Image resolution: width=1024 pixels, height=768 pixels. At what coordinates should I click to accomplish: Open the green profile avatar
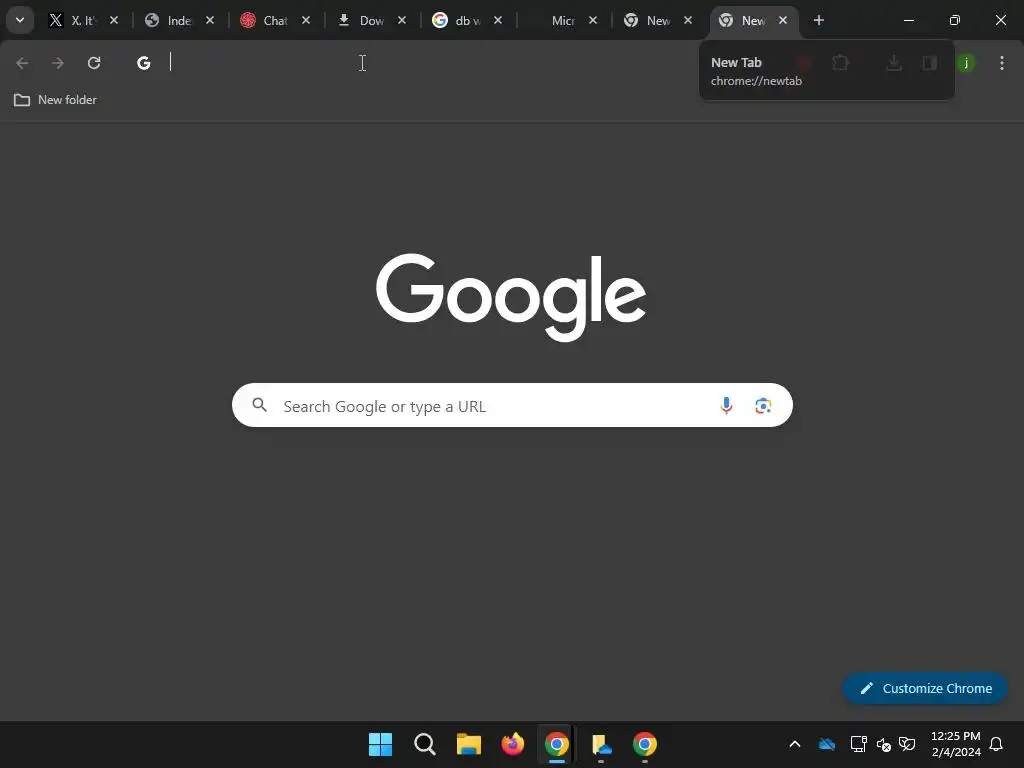pos(966,63)
